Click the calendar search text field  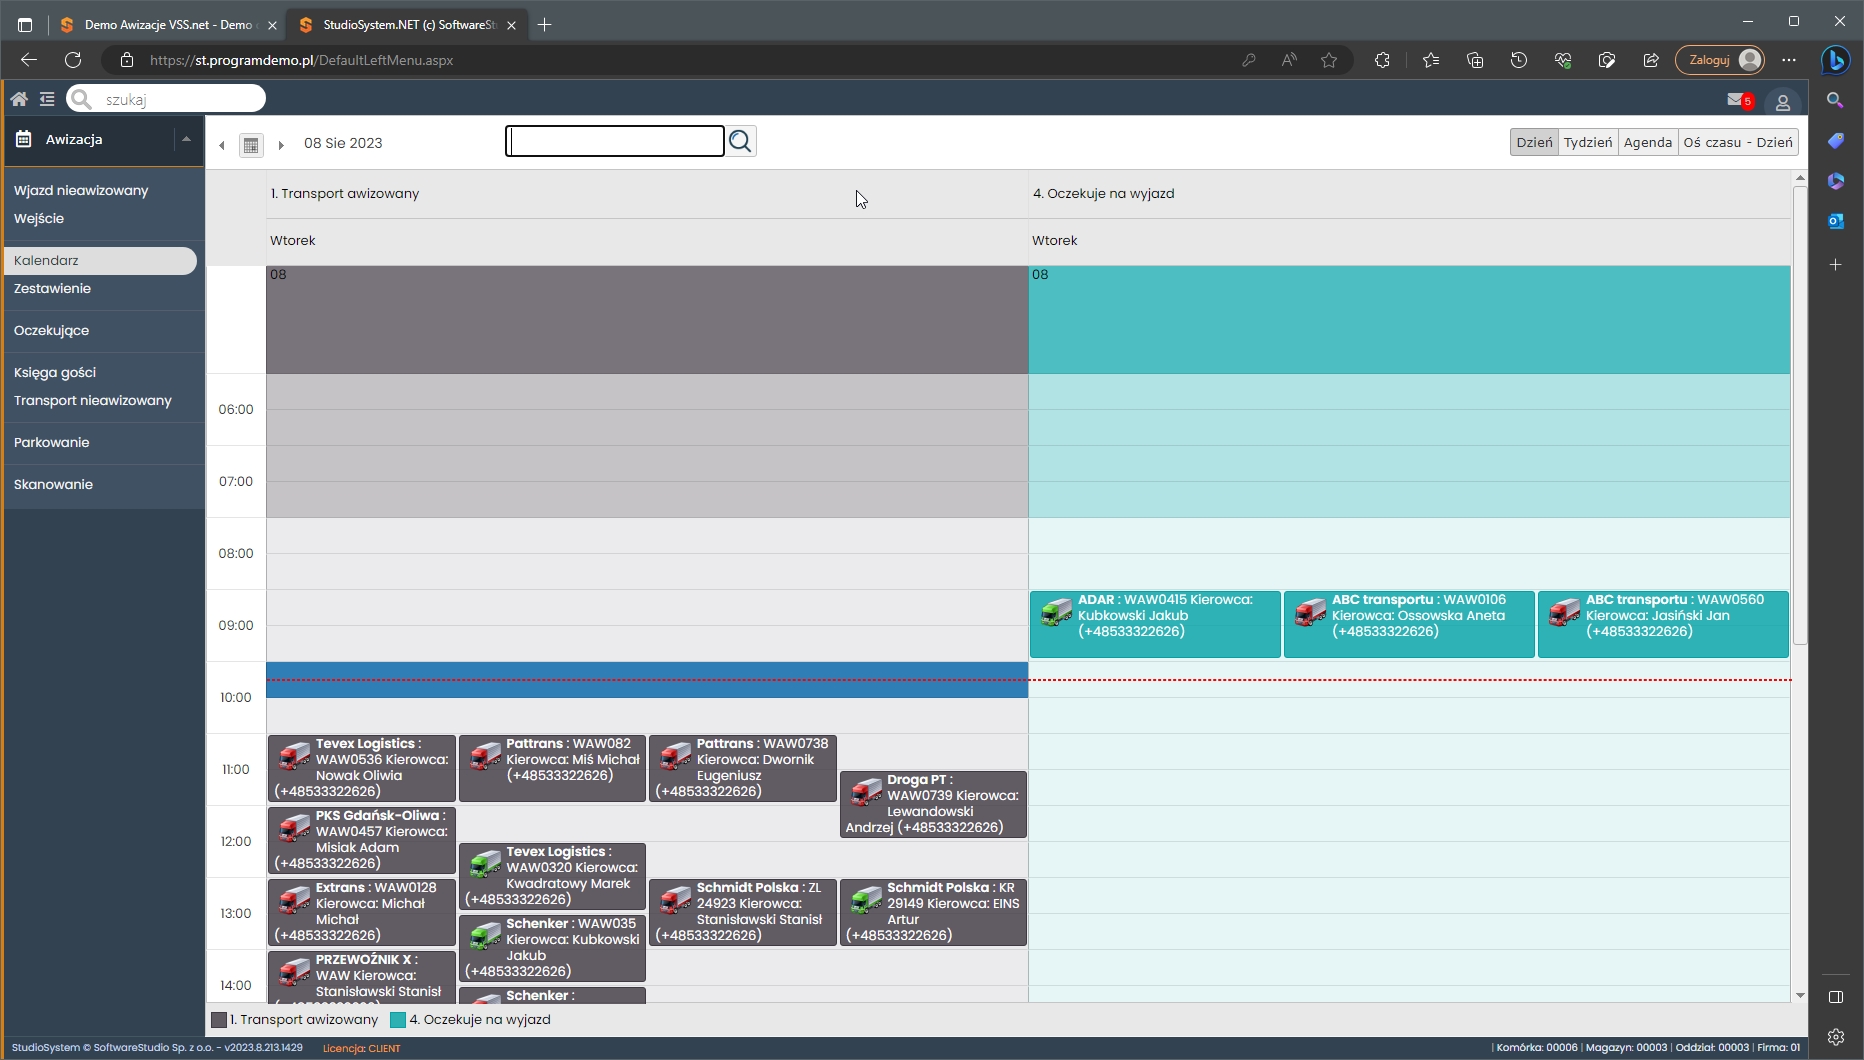click(615, 142)
